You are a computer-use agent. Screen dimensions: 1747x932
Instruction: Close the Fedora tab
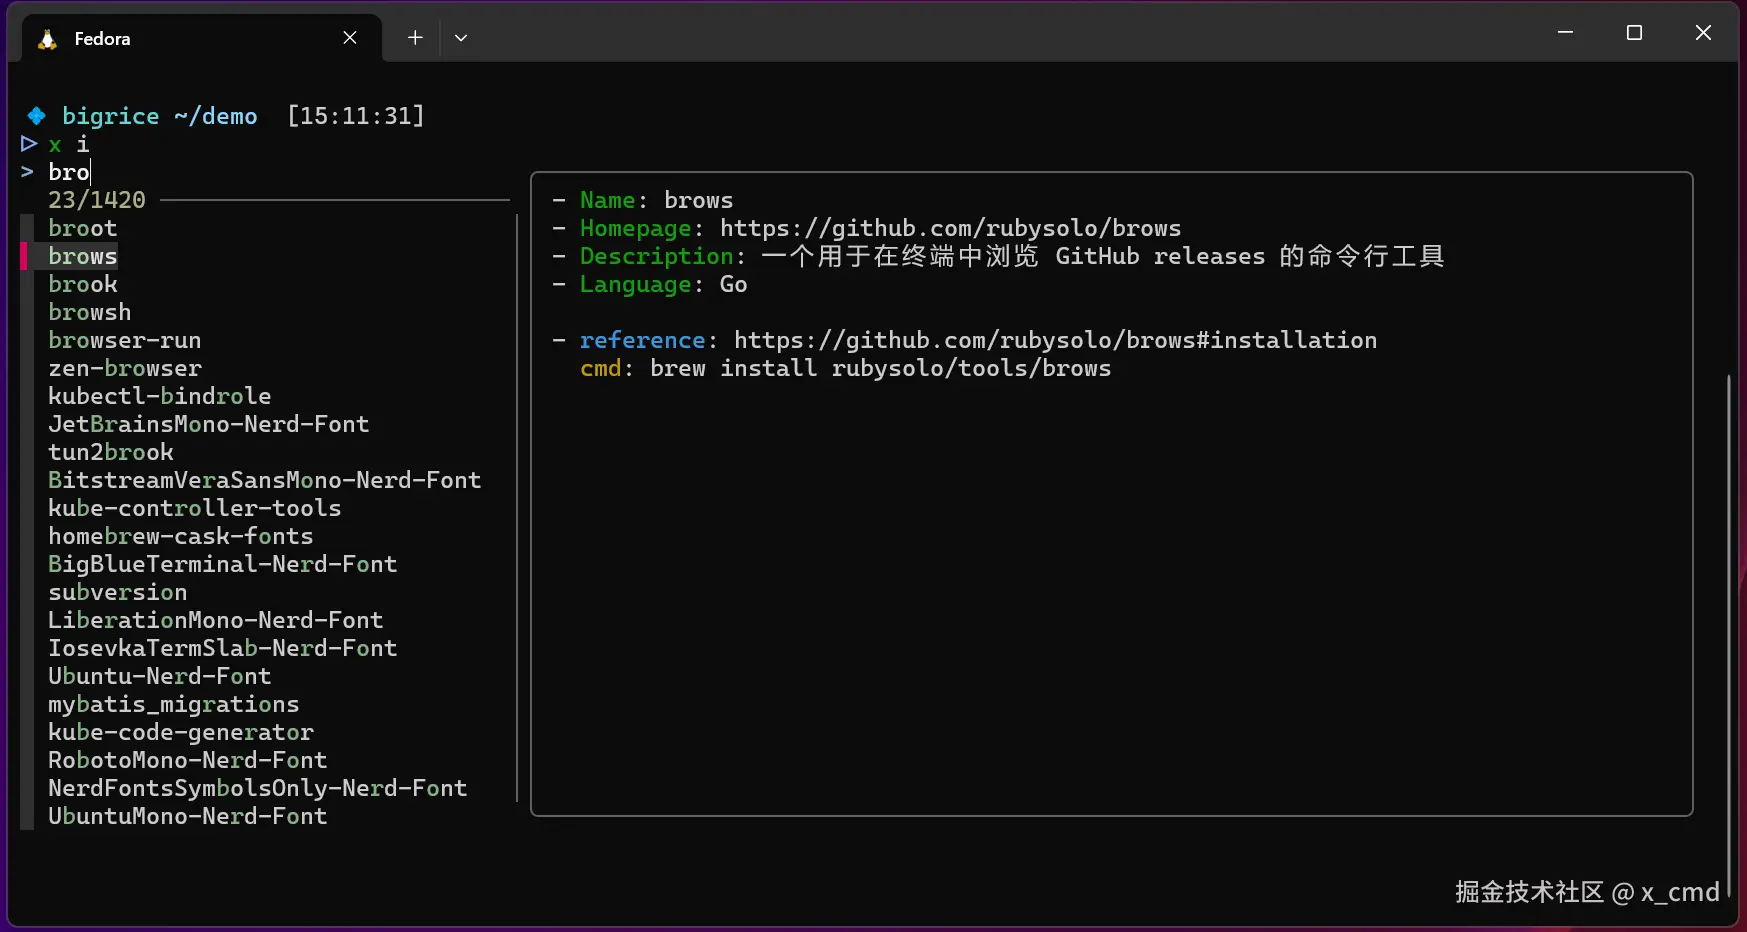pos(350,38)
